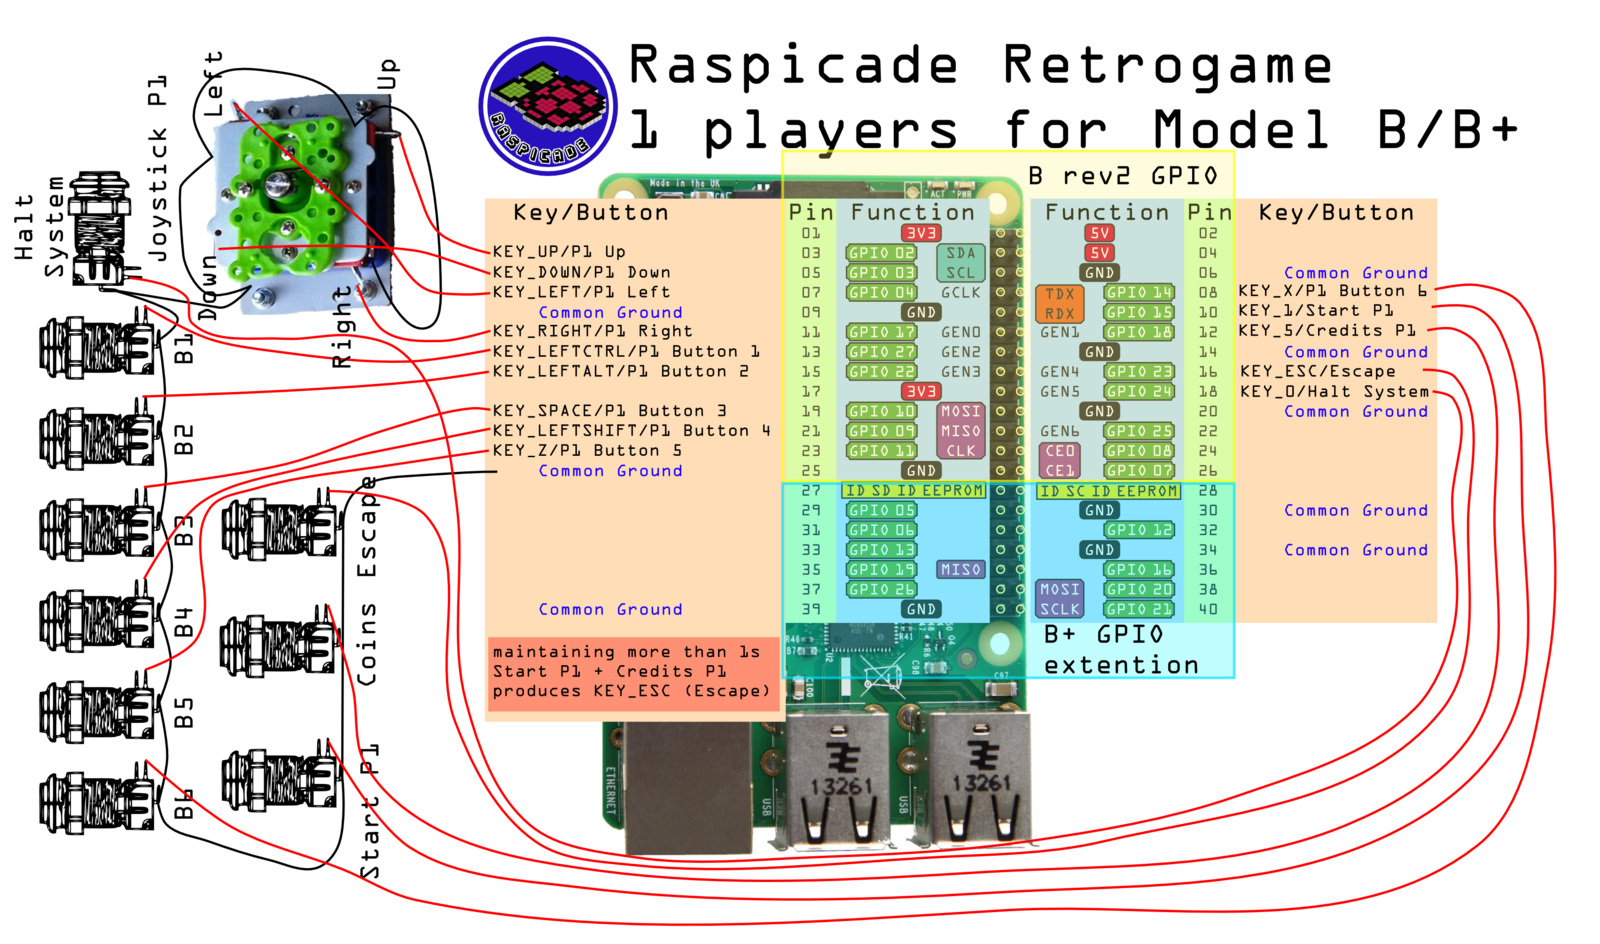The image size is (1600, 944).
Task: Click the KEY_UP/P1 Up entry
Action: click(559, 252)
